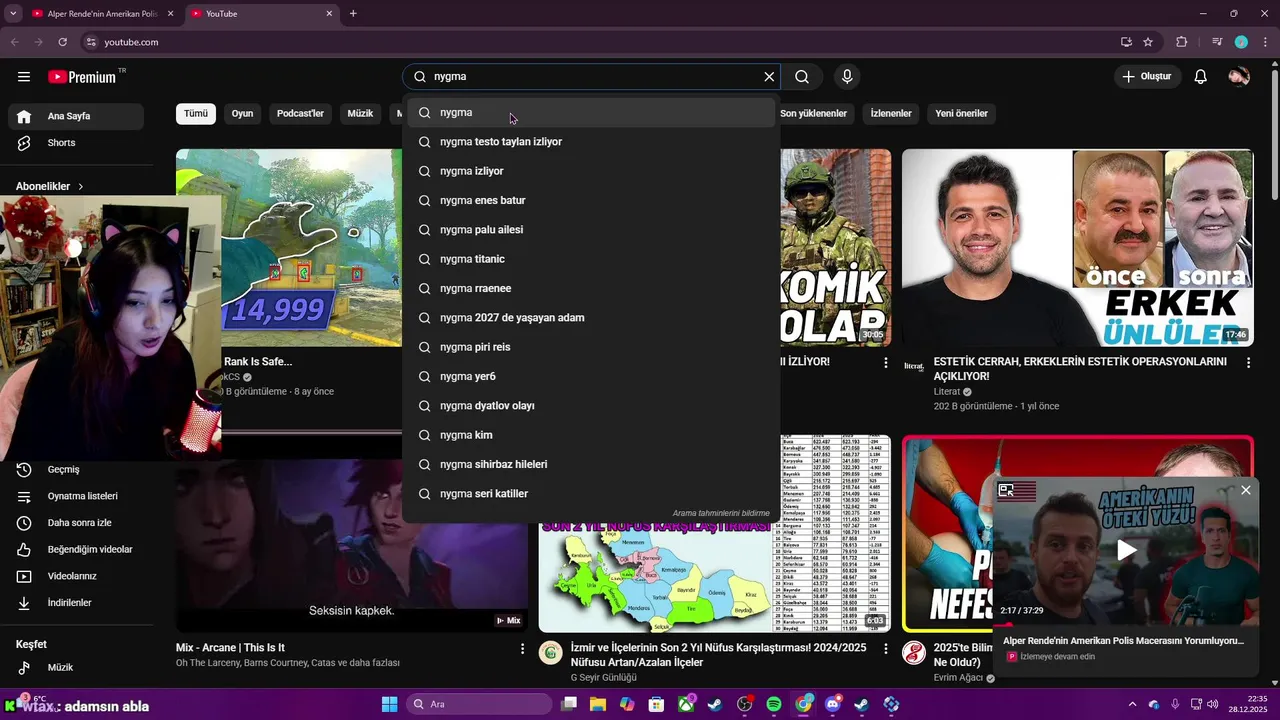The width and height of the screenshot is (1280, 720).
Task: Open Videolarınız in sidebar
Action: 76,576
